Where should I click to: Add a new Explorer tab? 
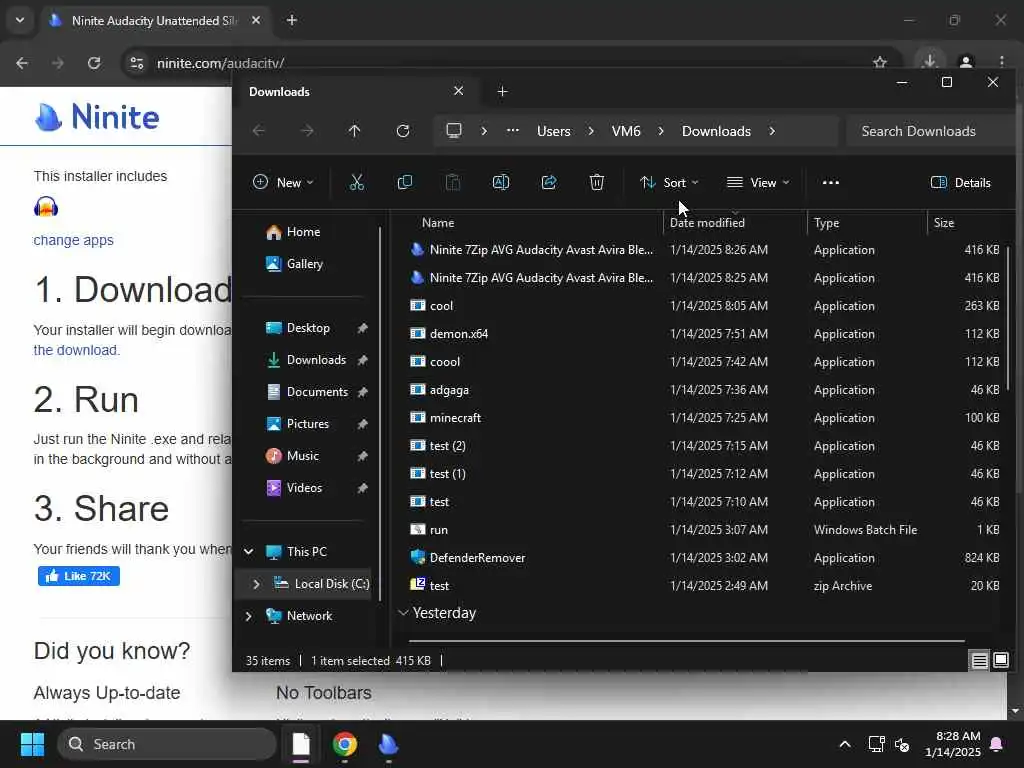pyautogui.click(x=502, y=91)
